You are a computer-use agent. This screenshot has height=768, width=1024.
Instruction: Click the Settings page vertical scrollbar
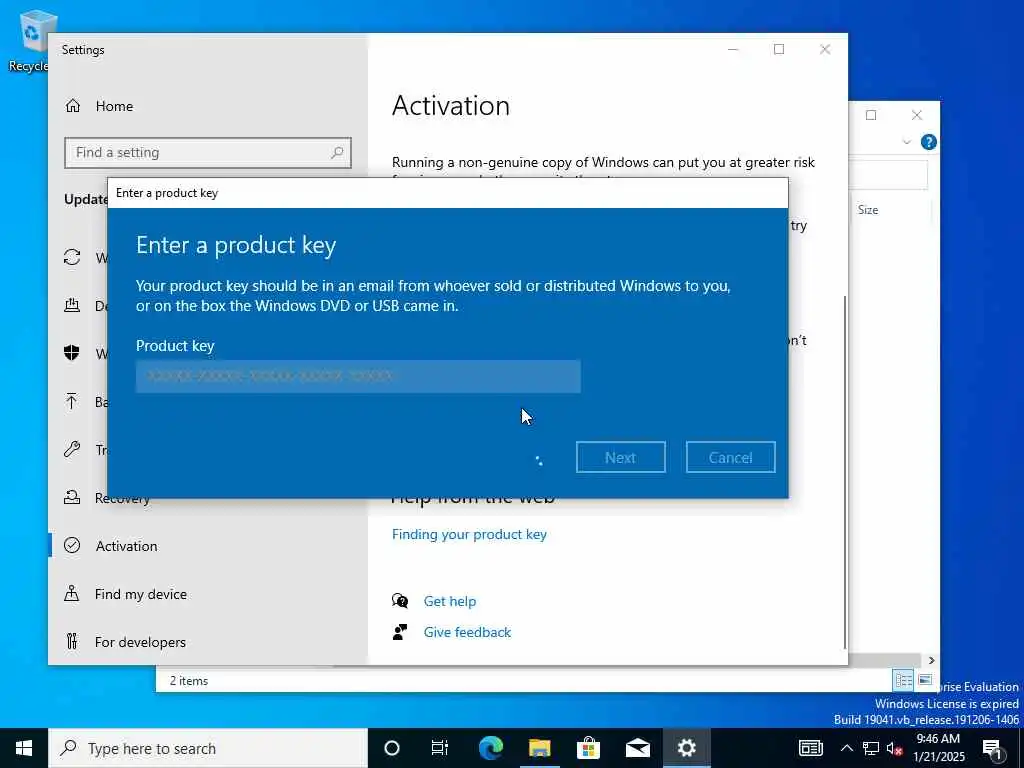[x=845, y=472]
